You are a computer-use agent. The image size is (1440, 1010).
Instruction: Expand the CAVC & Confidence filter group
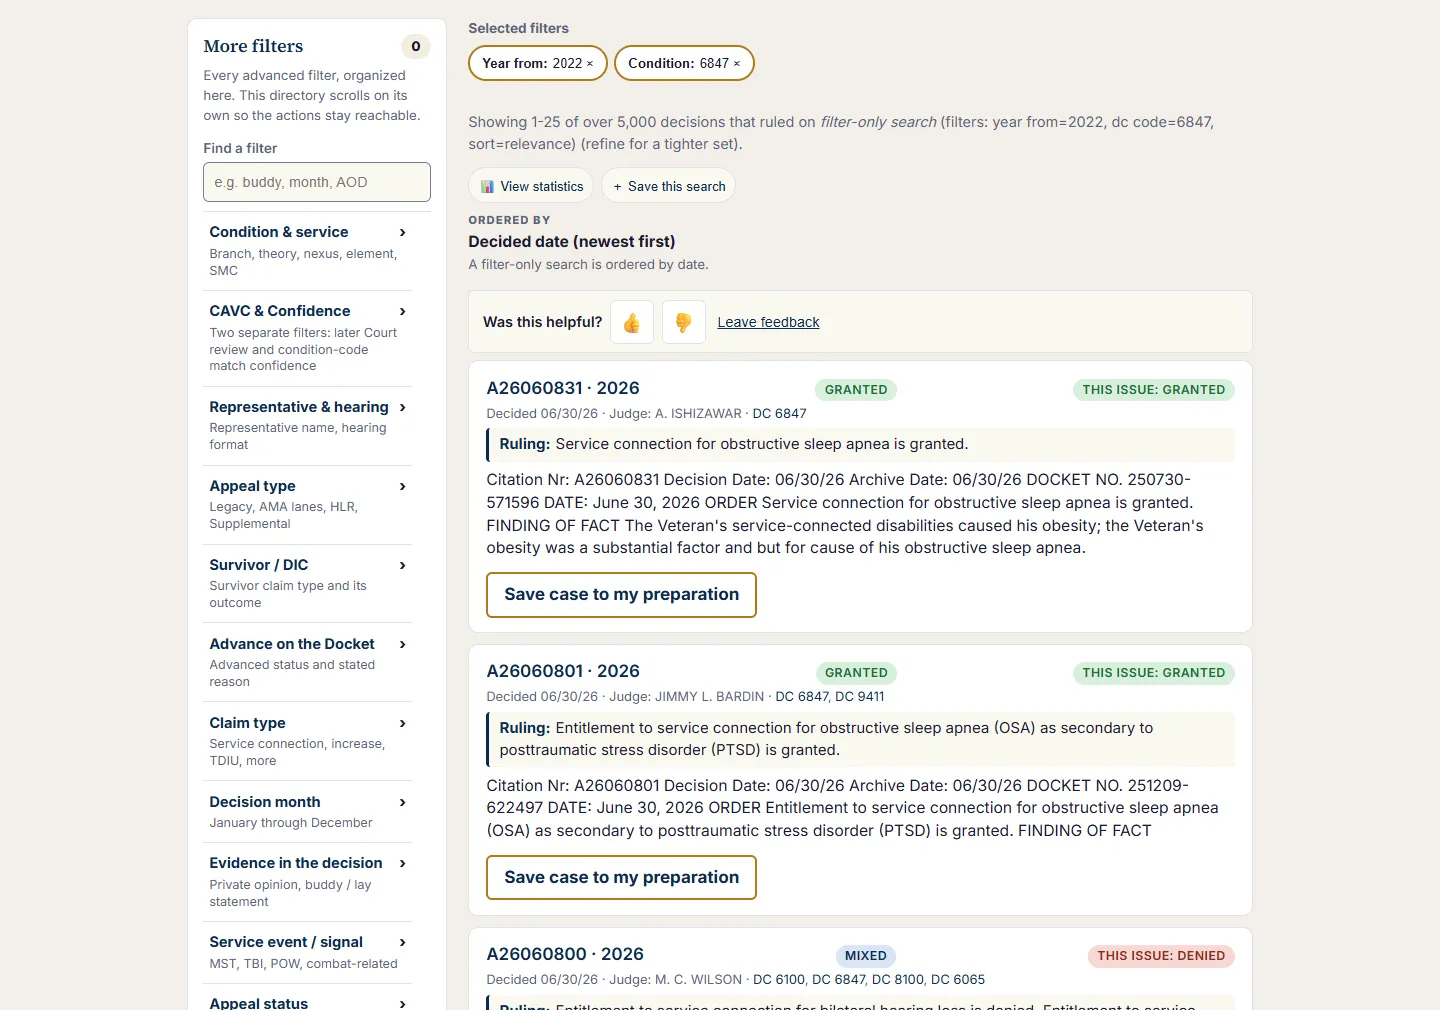[x=308, y=338]
